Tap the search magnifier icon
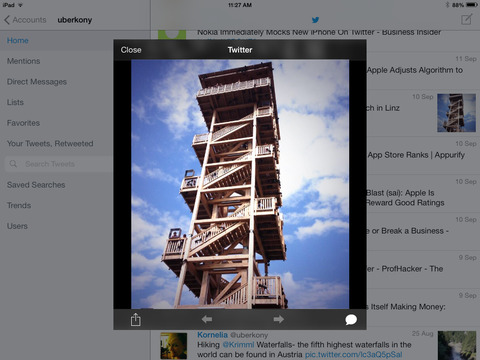 [x=13, y=164]
